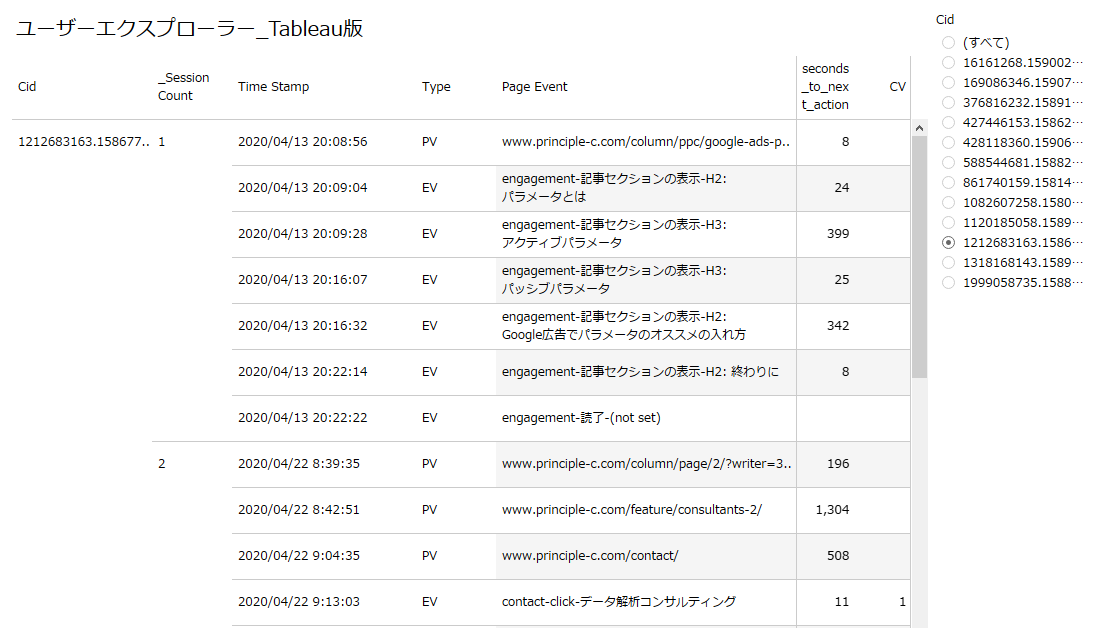
Task: Select the Cid 1212683163 table row label
Action: [x=84, y=142]
